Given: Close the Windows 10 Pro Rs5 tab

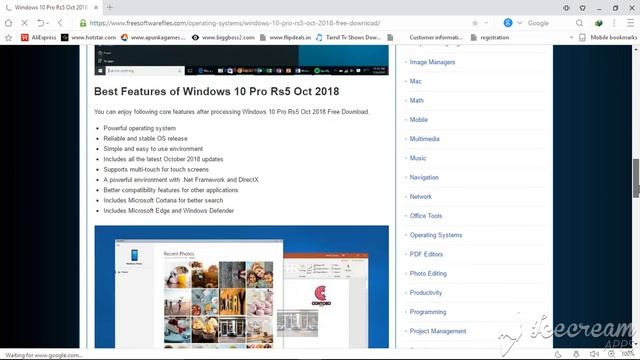Looking at the screenshot, I should pos(96,7).
